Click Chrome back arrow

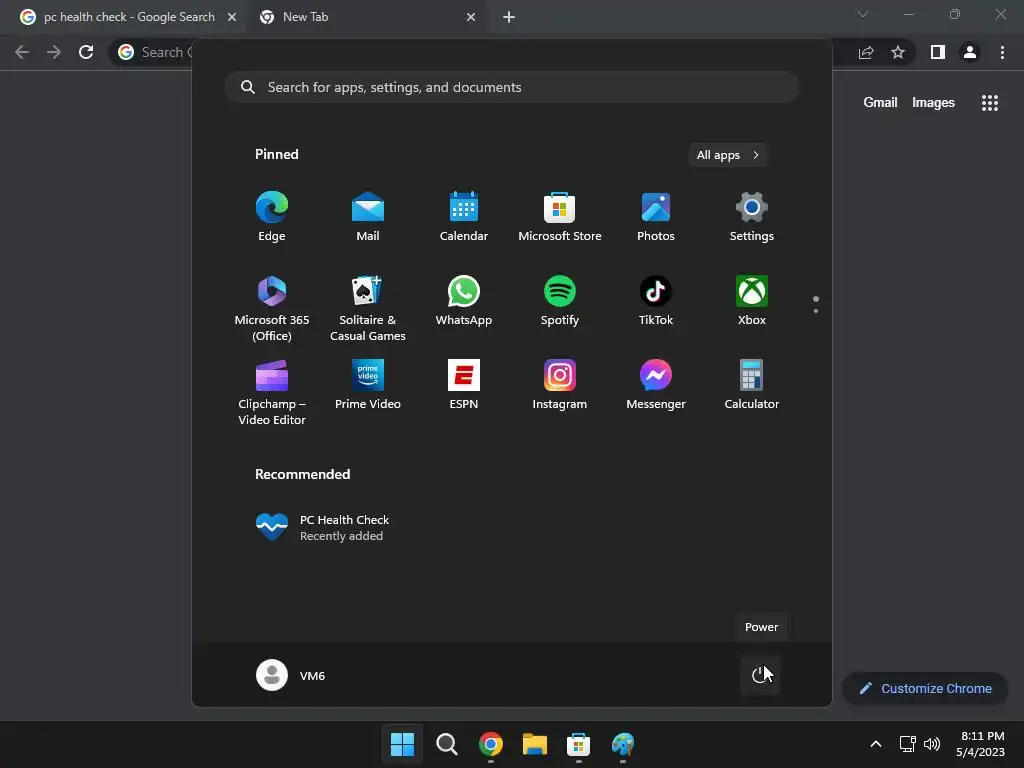22,52
